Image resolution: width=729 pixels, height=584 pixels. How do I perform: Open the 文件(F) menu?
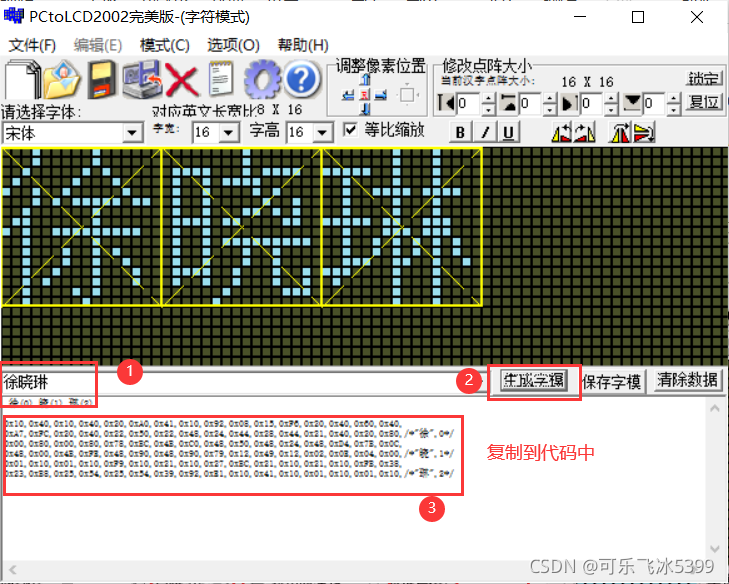pyautogui.click(x=32, y=45)
